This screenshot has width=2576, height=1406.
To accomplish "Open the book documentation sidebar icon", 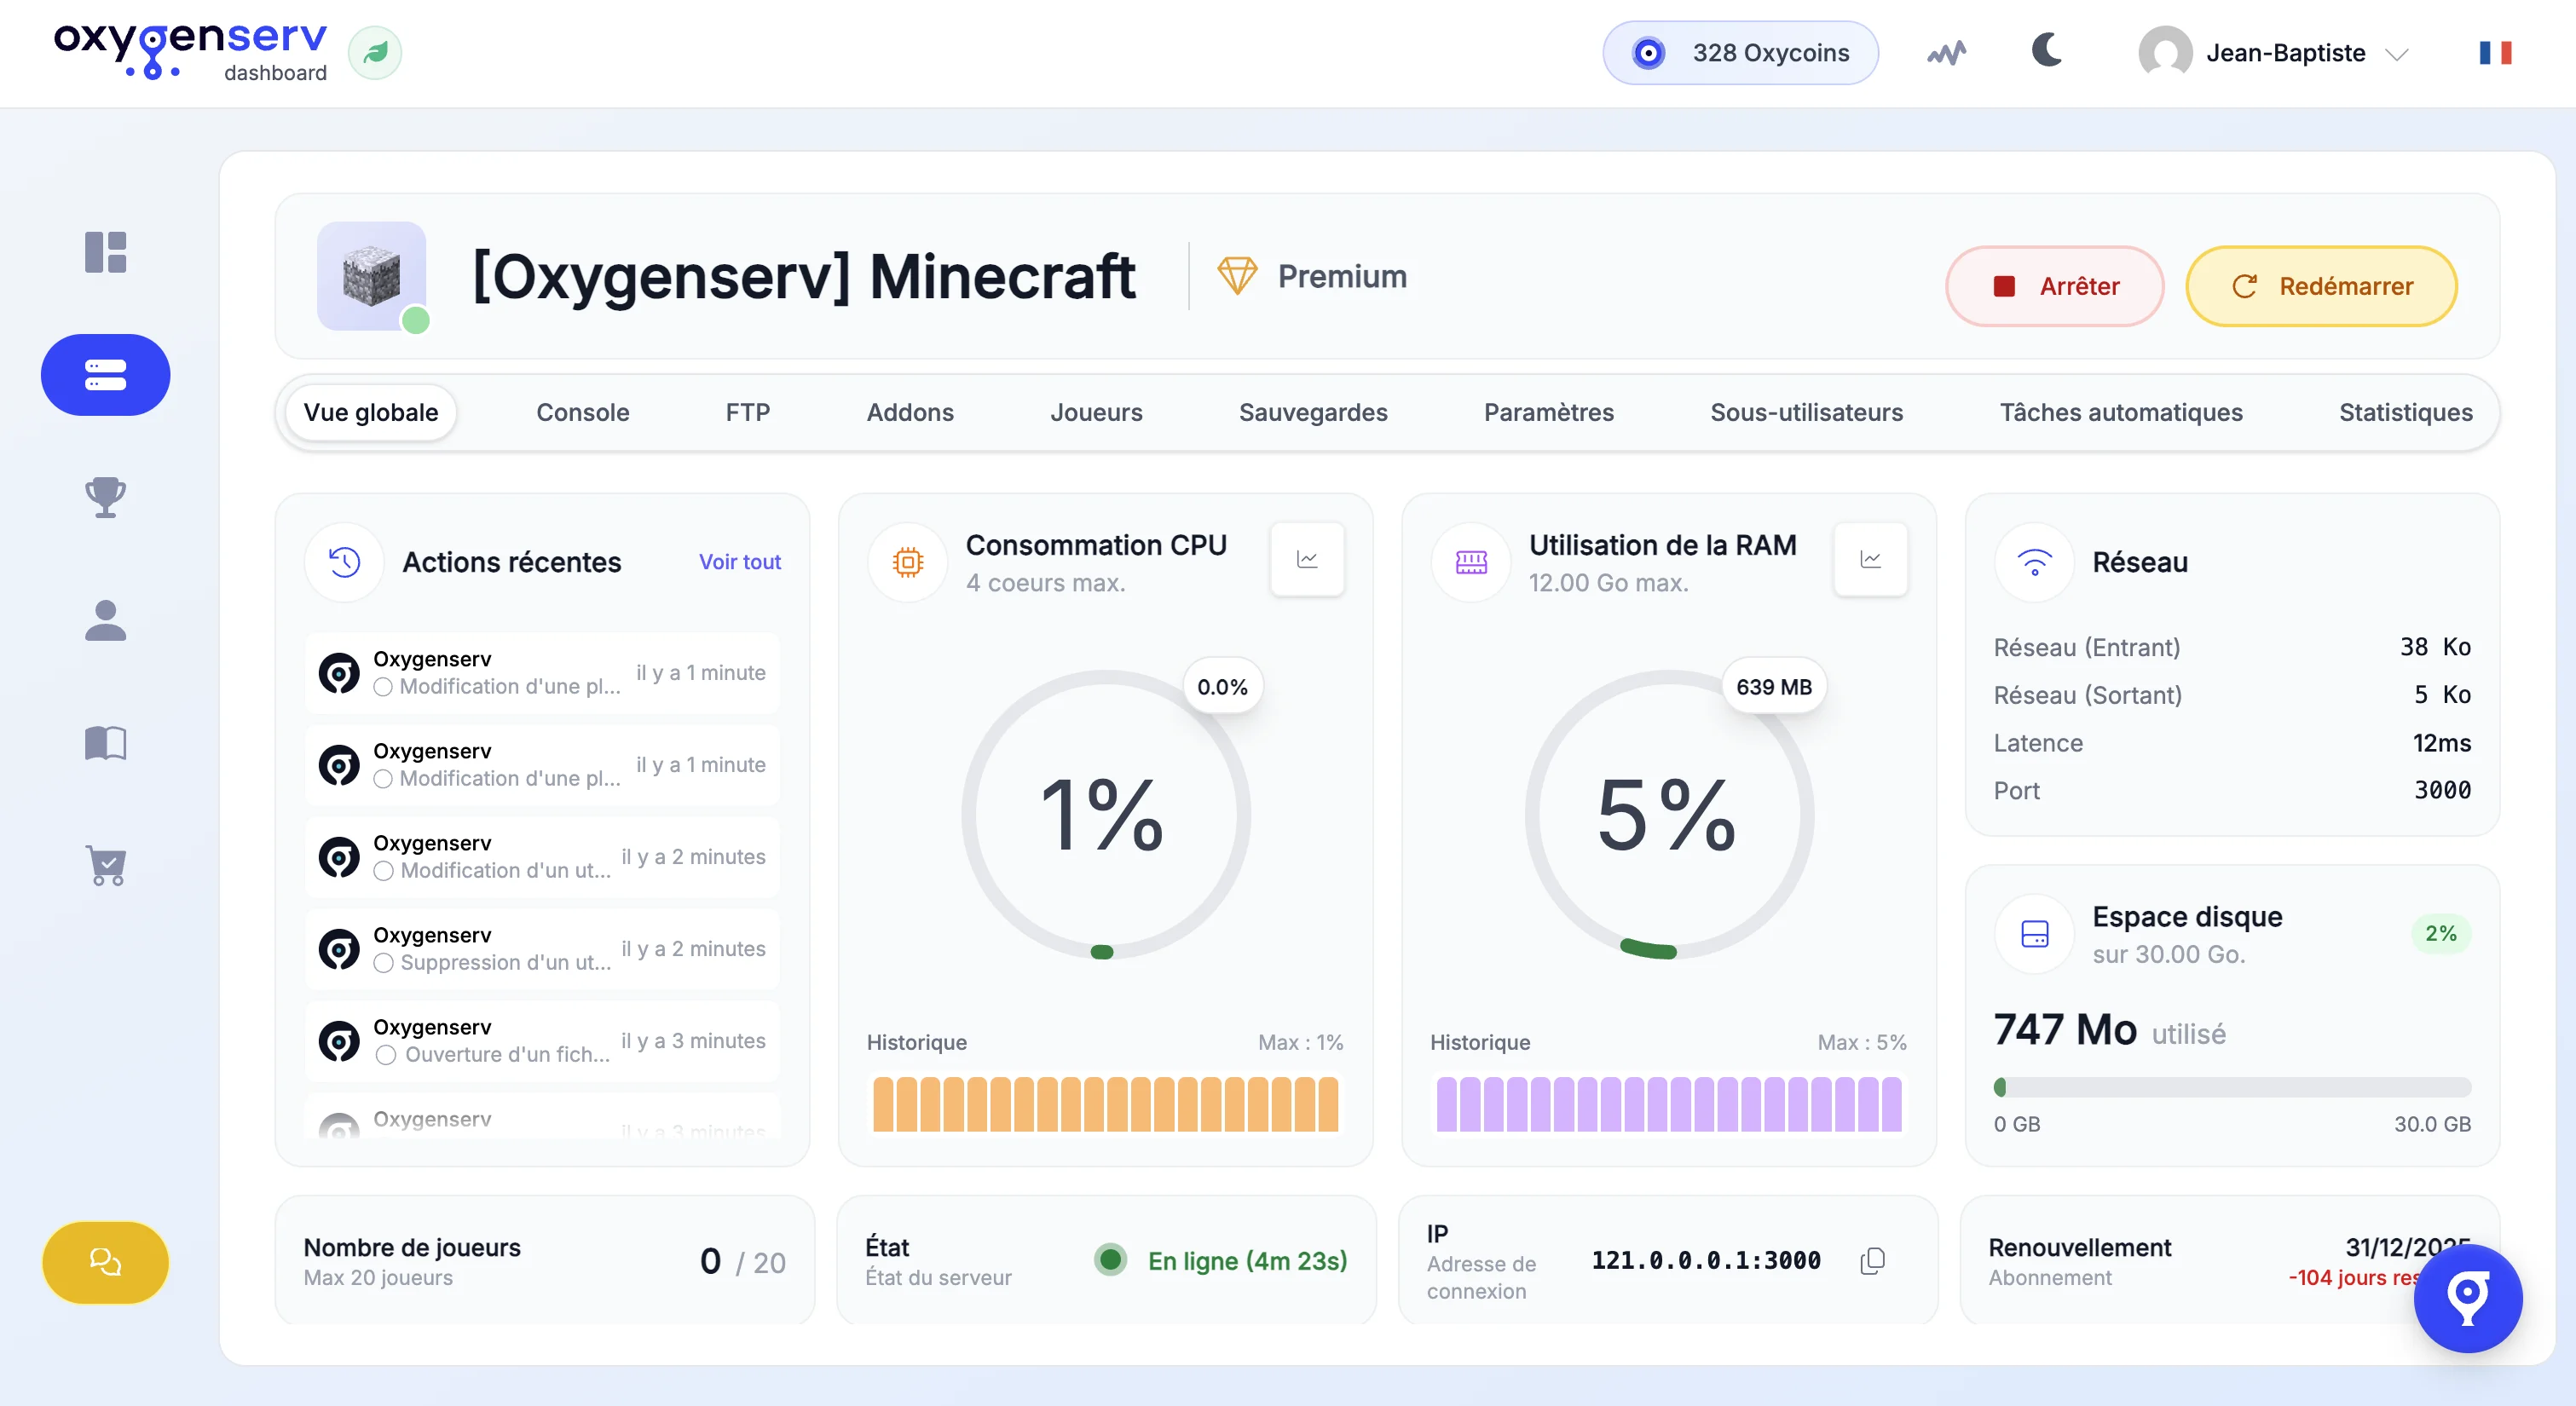I will tap(105, 743).
